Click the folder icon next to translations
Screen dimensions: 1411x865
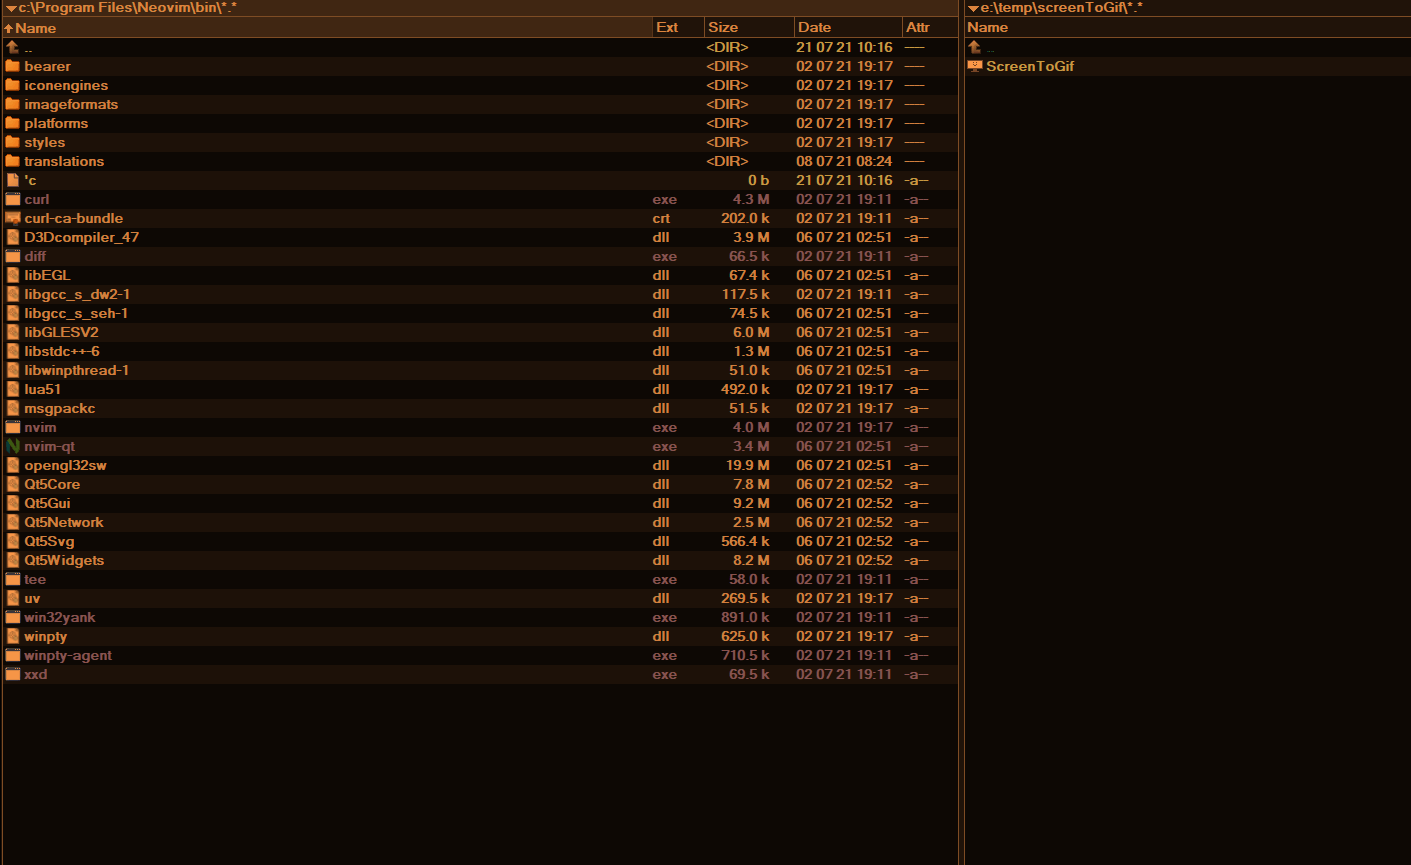[x=12, y=161]
